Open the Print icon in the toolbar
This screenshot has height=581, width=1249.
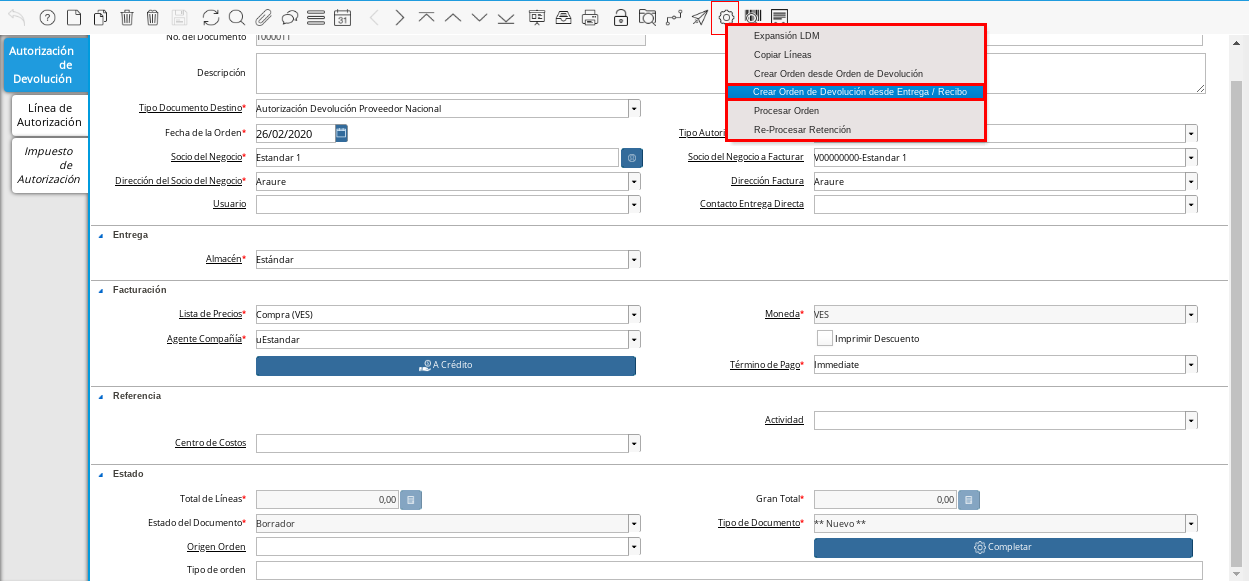590,17
